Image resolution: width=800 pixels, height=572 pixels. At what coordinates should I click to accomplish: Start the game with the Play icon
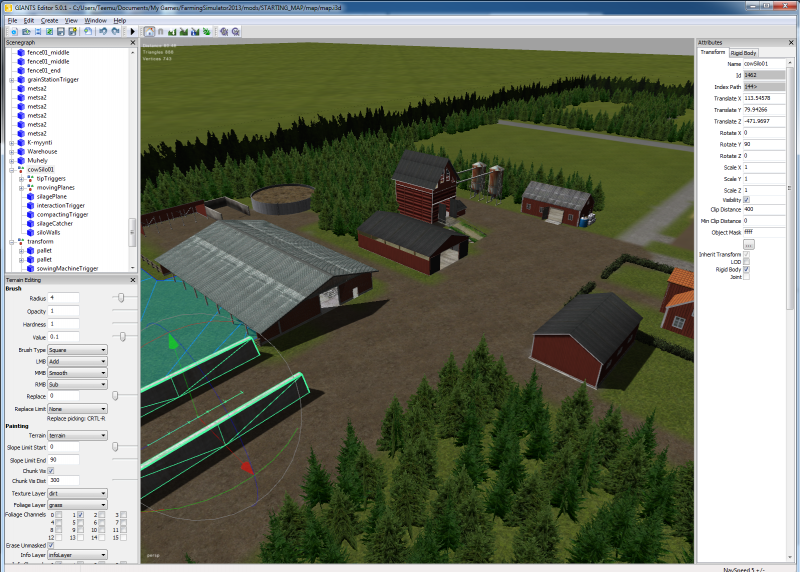pos(133,32)
